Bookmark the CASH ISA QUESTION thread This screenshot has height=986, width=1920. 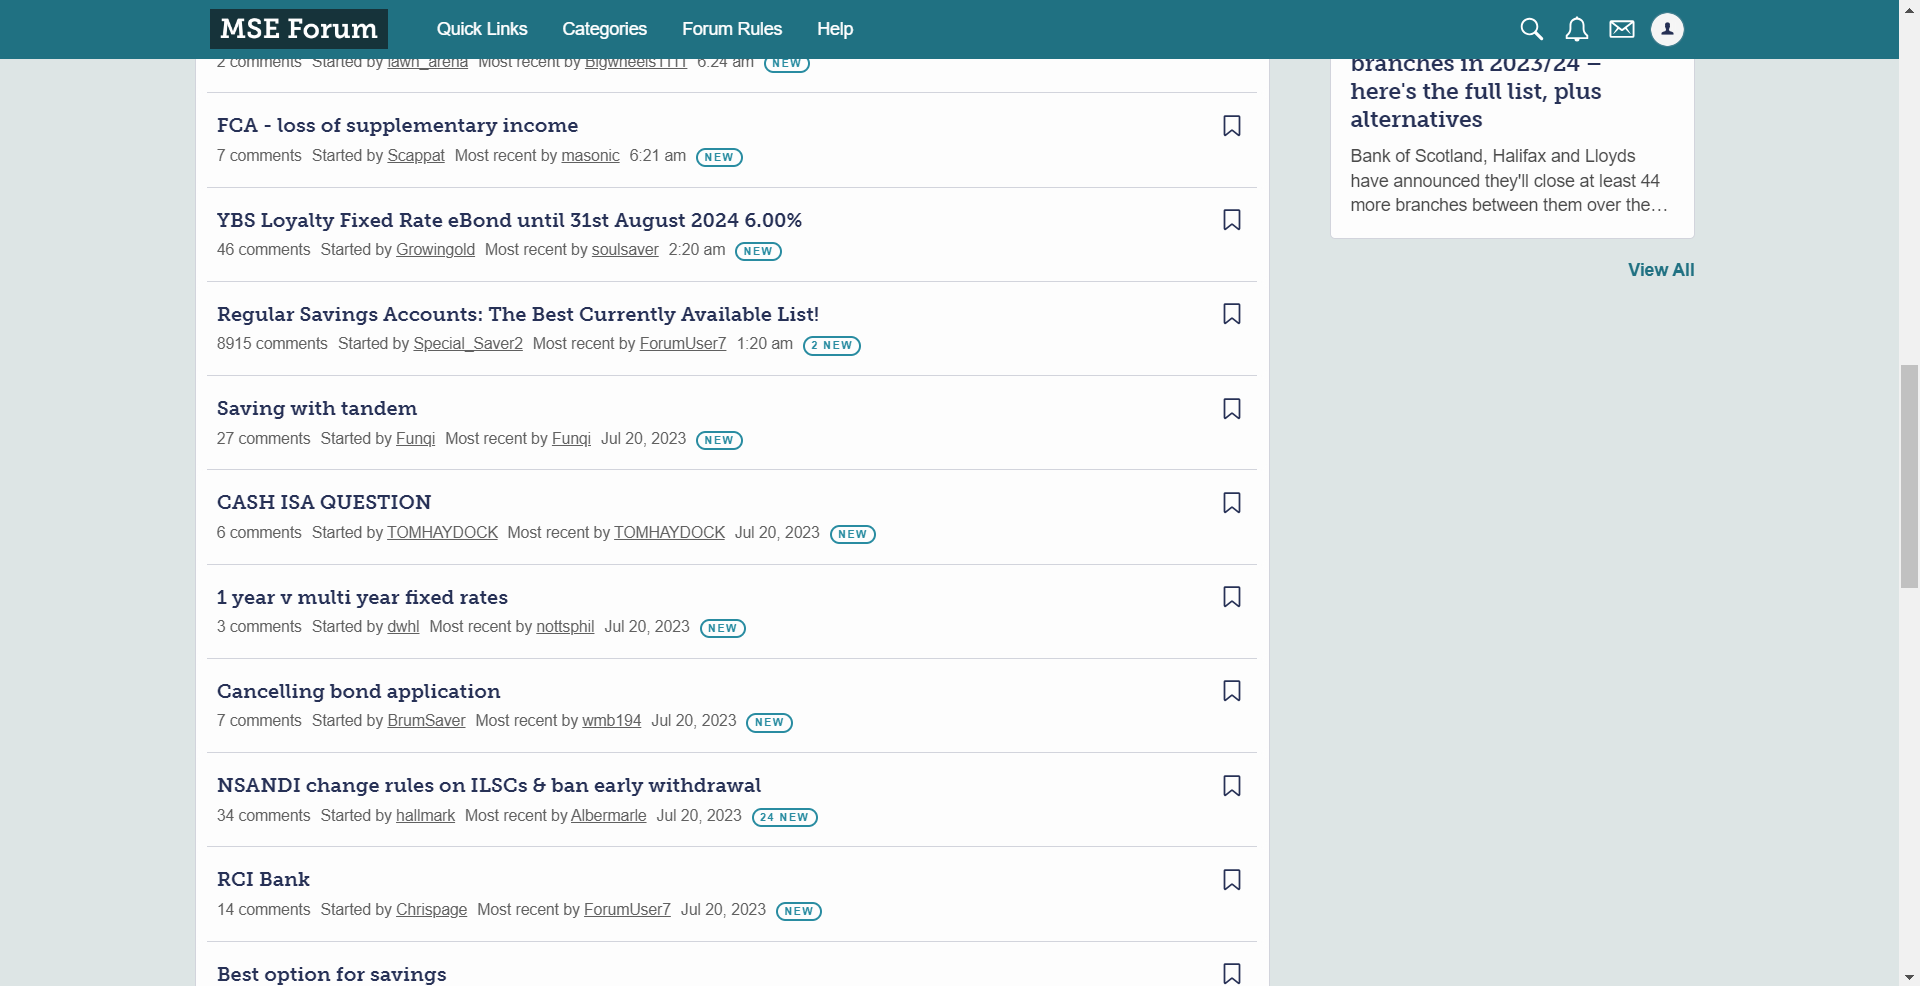click(1232, 503)
